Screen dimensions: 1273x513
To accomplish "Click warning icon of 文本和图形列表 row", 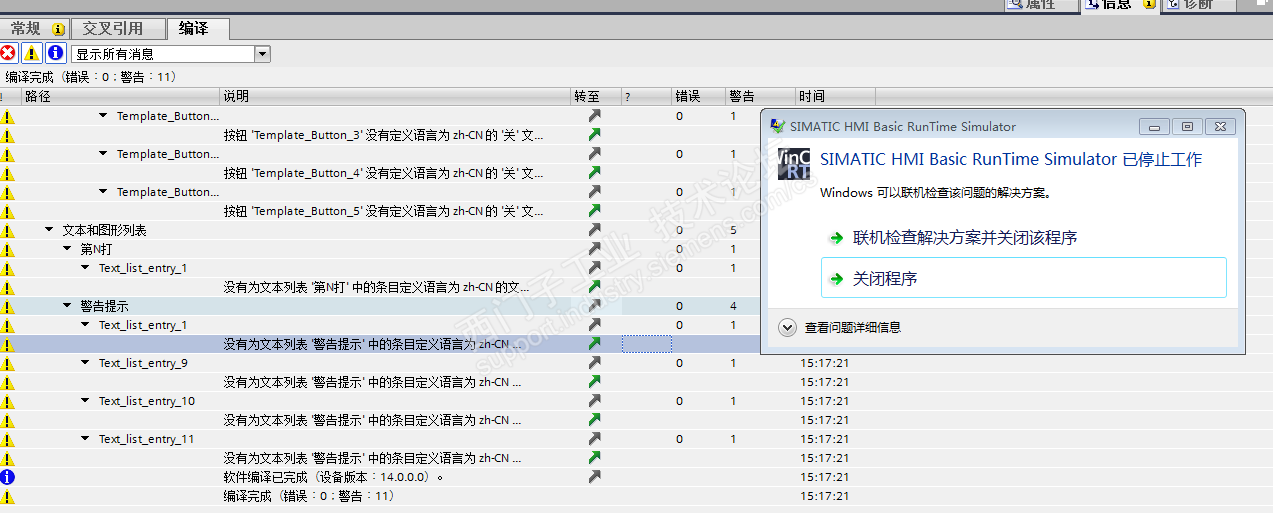I will pos(7,230).
